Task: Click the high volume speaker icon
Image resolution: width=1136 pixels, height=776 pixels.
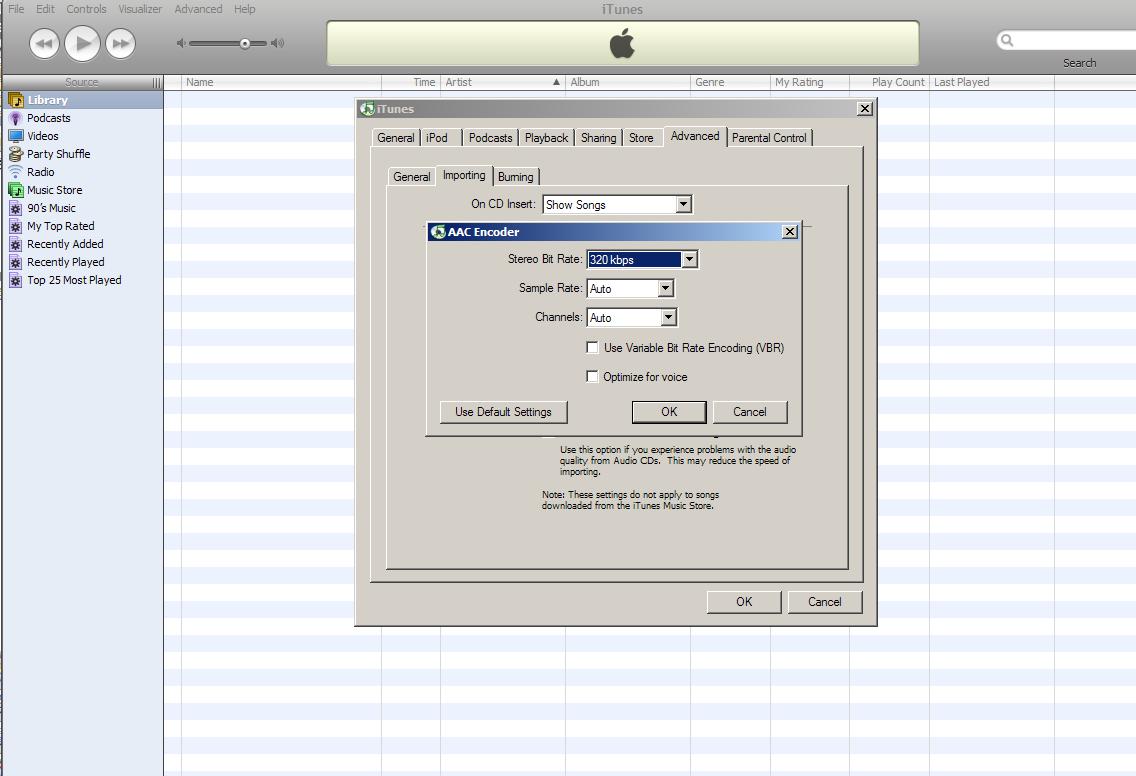Action: pyautogui.click(x=277, y=43)
